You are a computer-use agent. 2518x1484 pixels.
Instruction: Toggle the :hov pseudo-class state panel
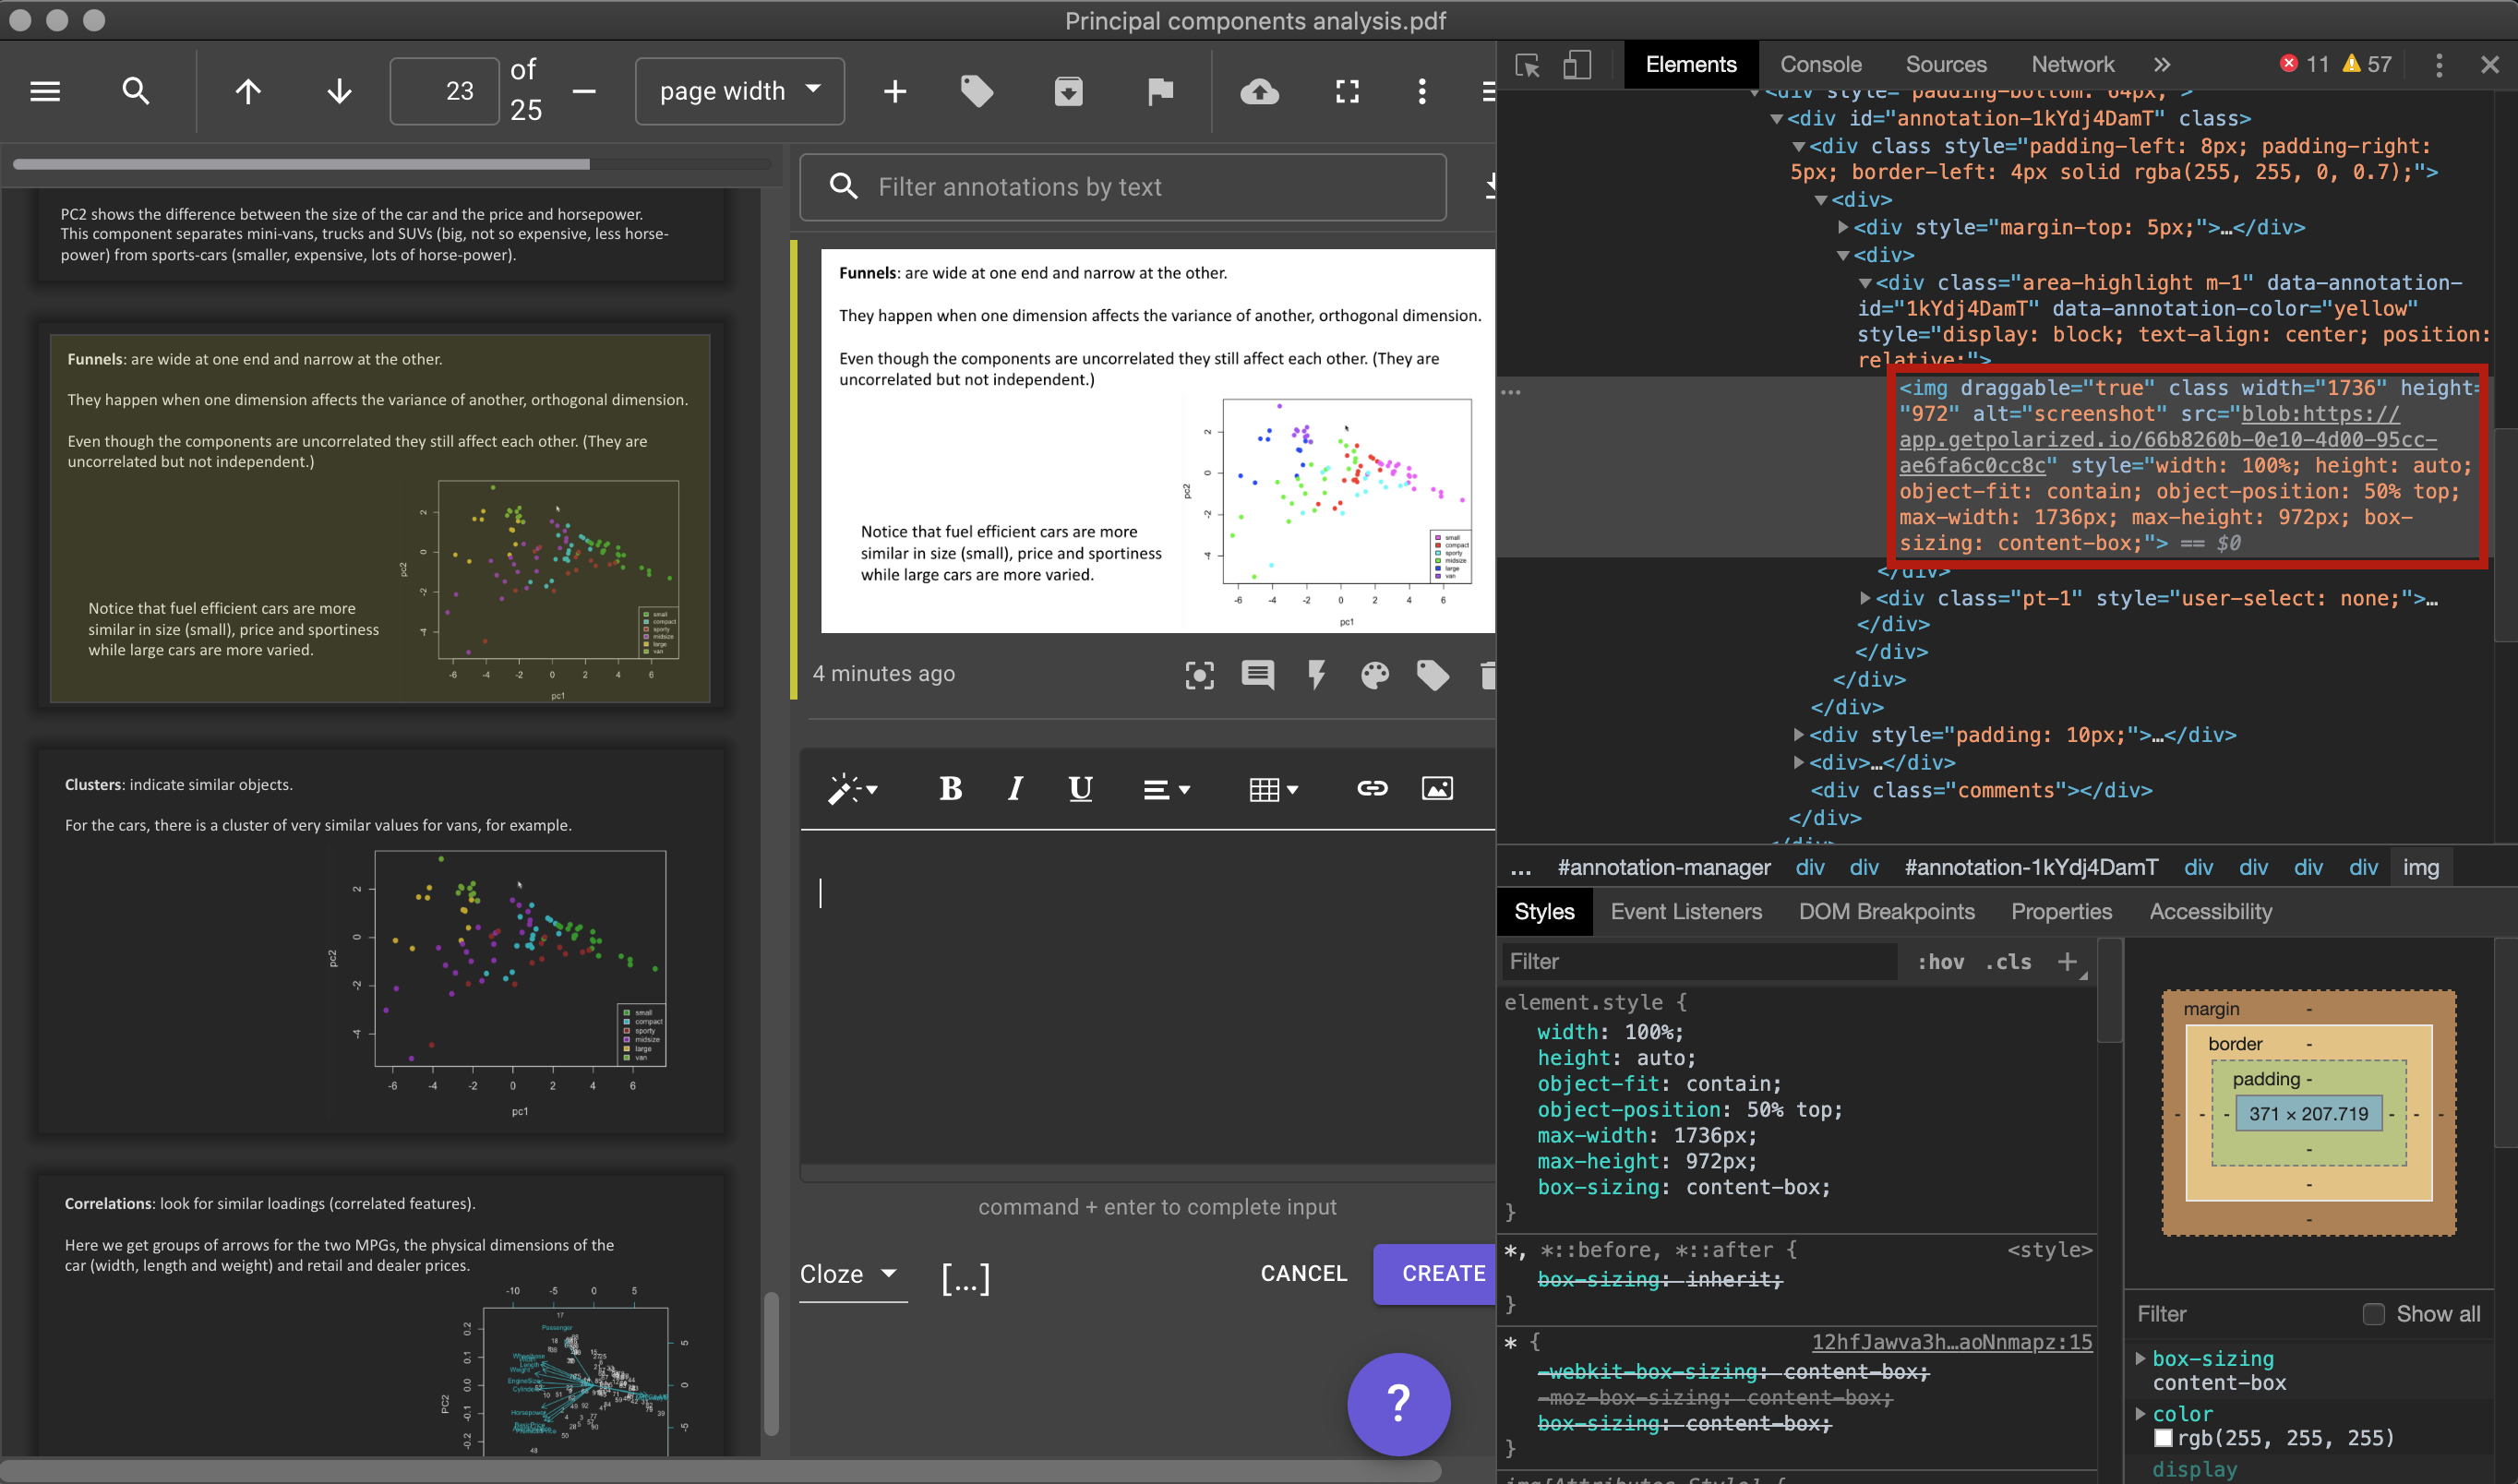click(1940, 961)
